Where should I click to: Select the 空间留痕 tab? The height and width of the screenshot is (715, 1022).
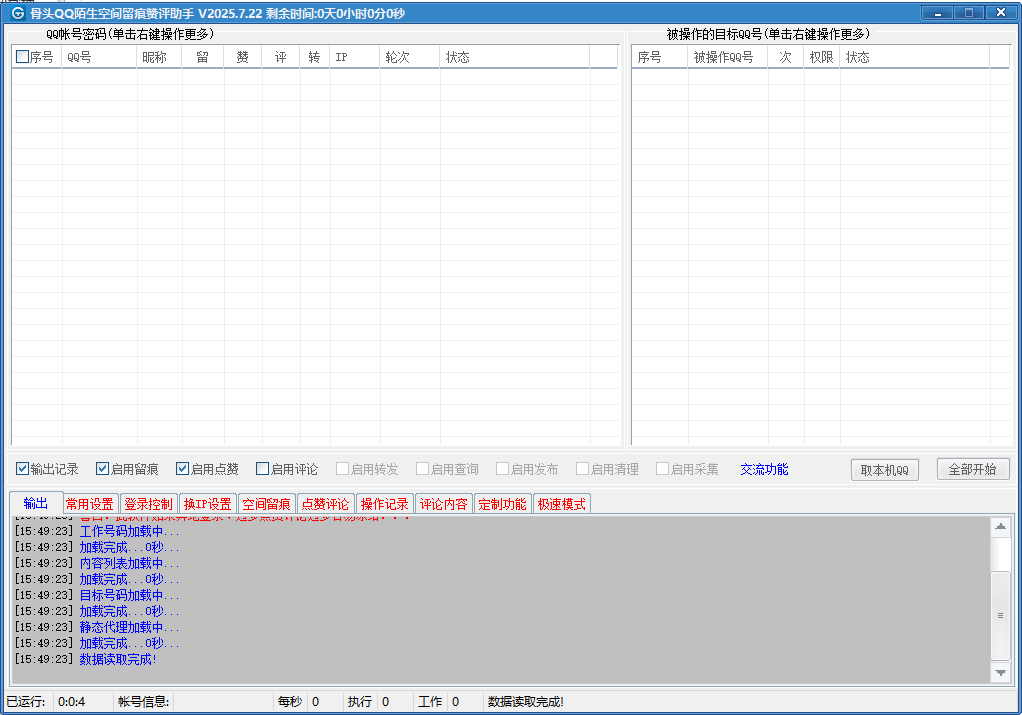tap(266, 504)
